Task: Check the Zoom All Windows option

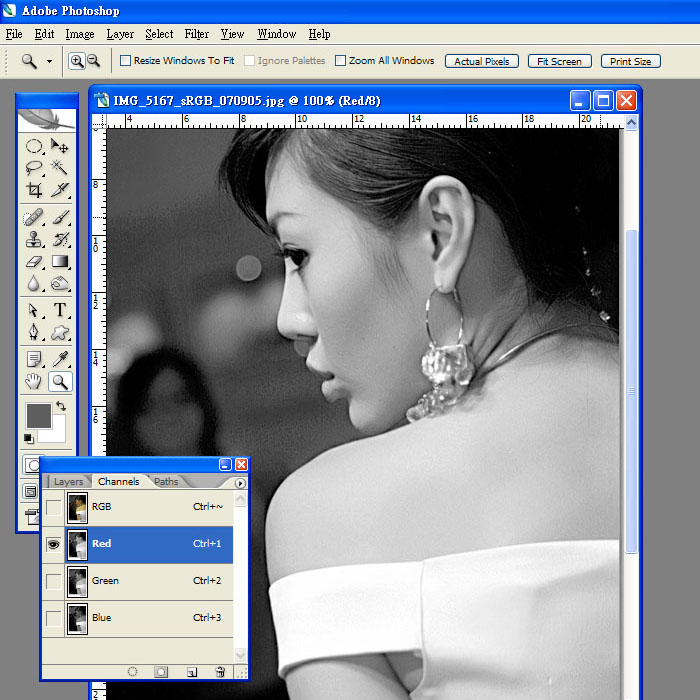Action: point(340,61)
